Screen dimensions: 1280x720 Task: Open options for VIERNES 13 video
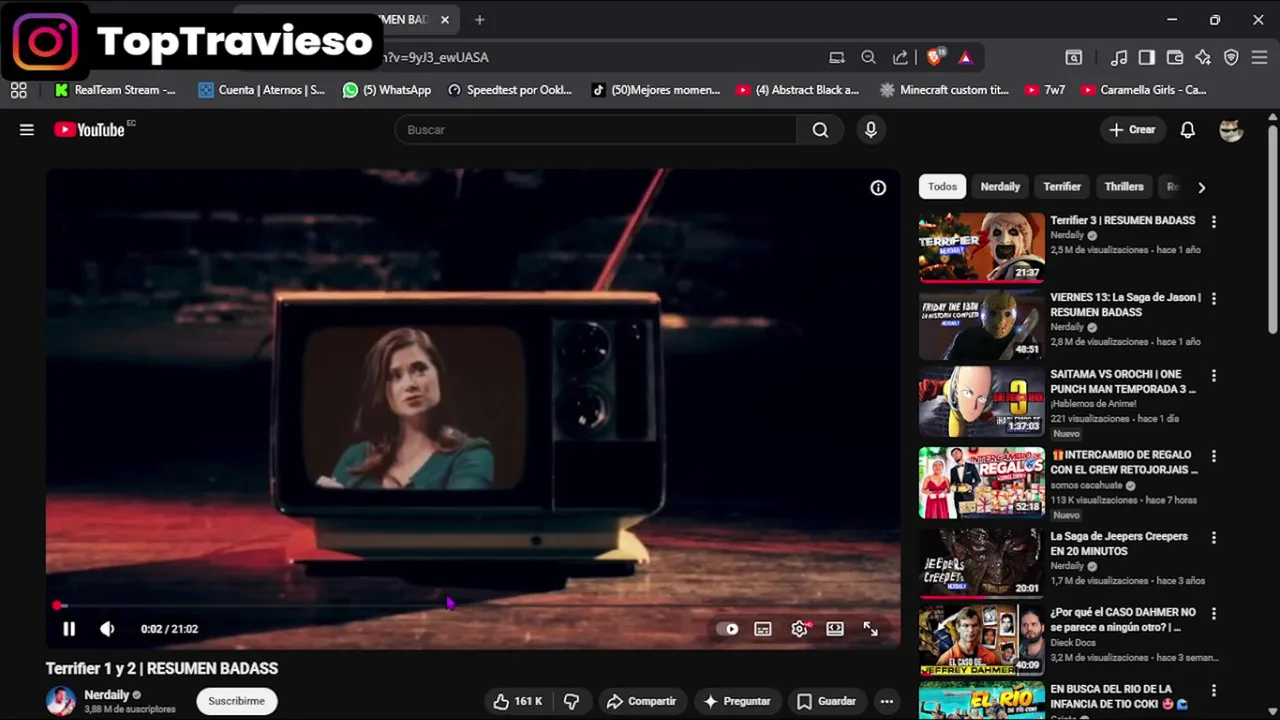click(1214, 299)
